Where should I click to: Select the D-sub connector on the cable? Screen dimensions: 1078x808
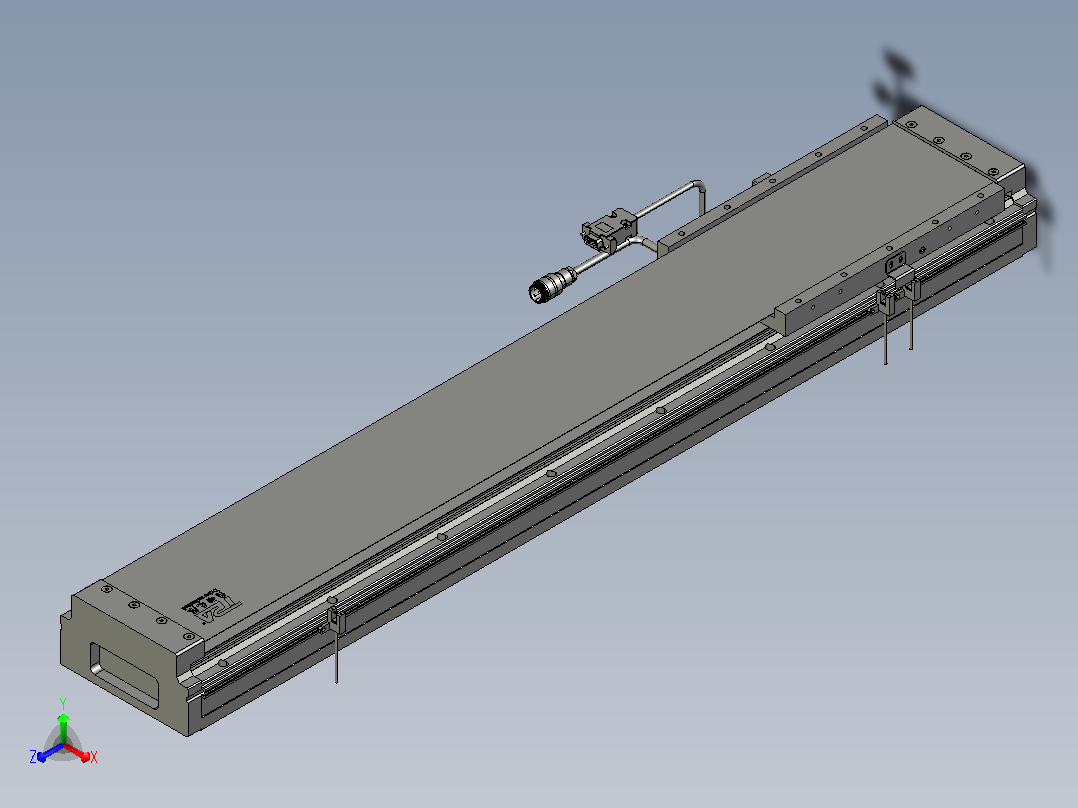(608, 230)
